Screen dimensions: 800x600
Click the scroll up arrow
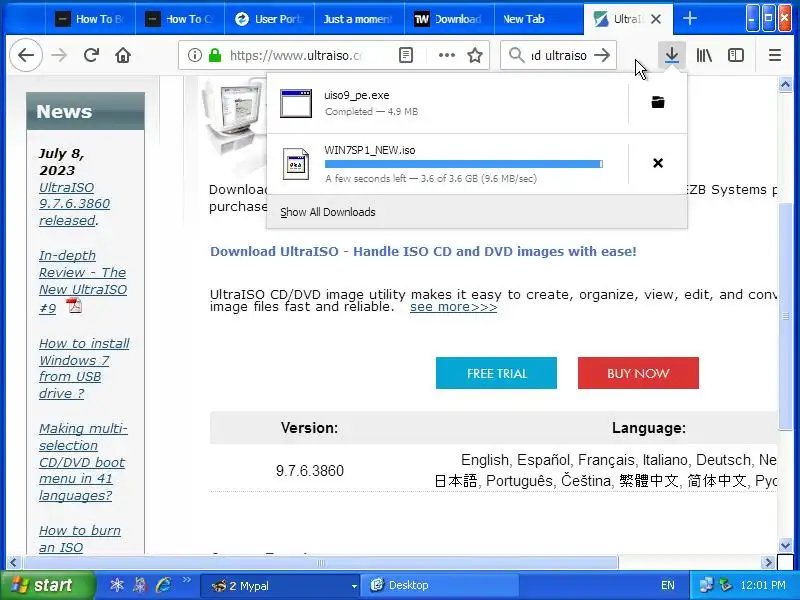[785, 84]
